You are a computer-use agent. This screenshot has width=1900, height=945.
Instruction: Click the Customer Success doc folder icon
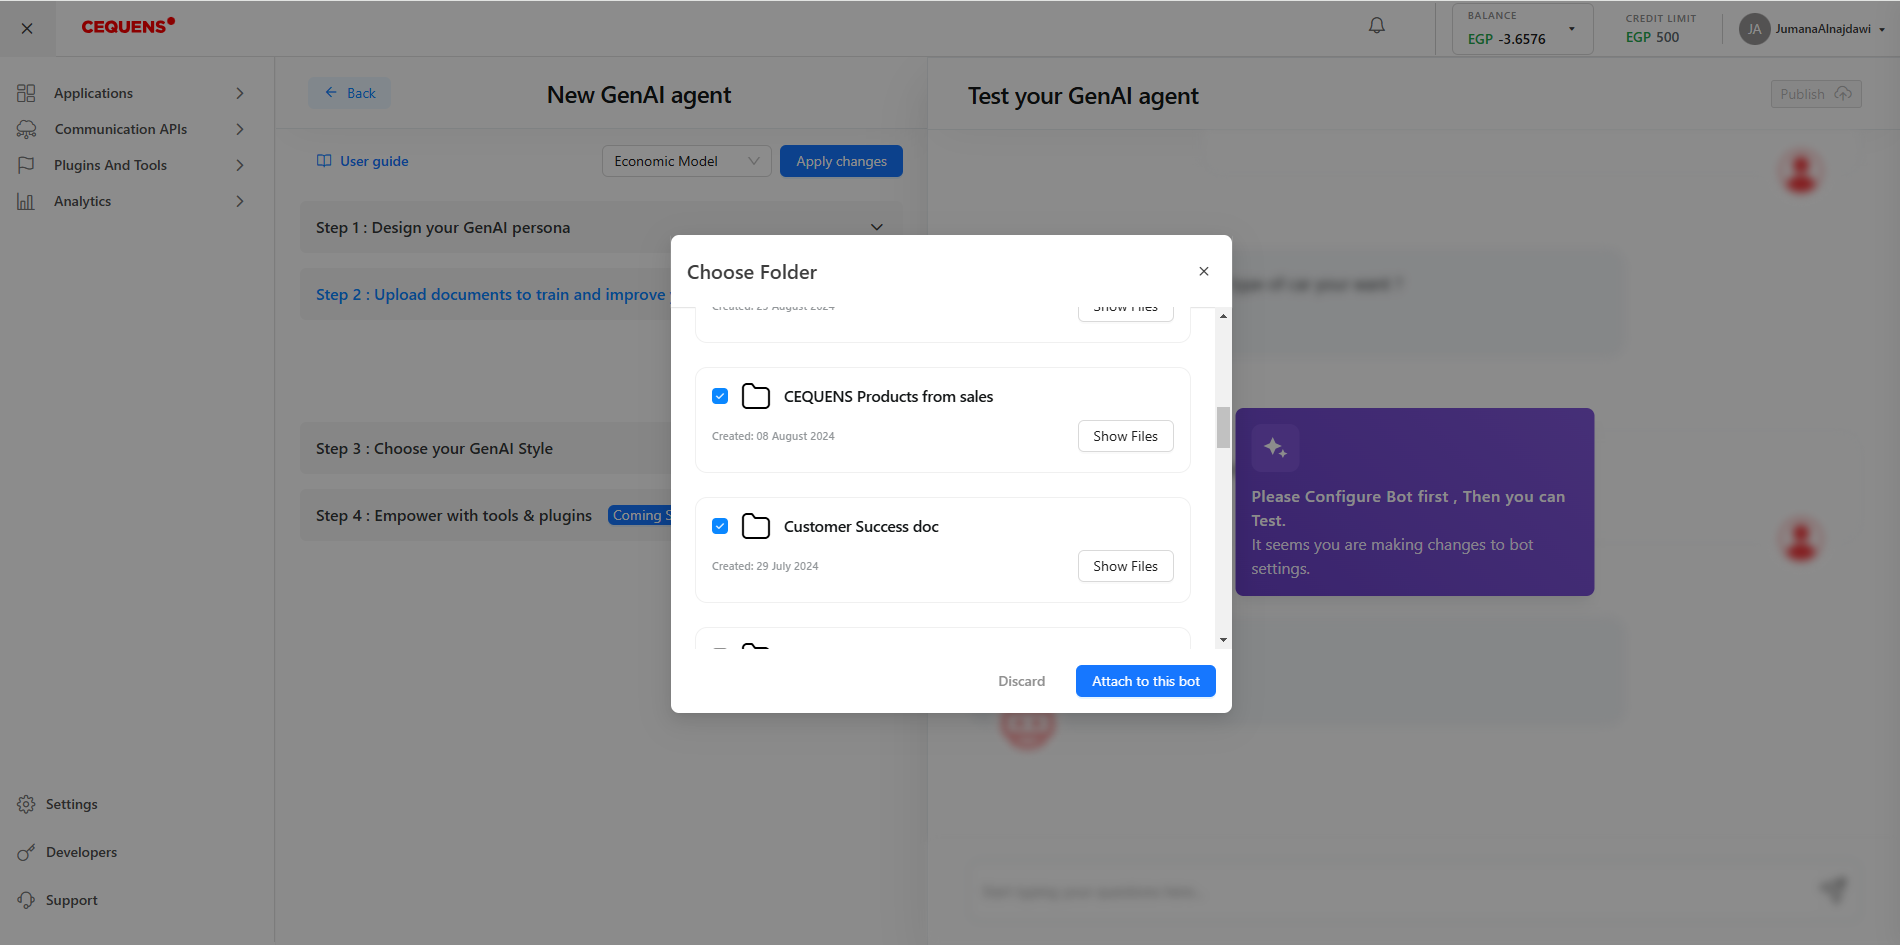click(x=756, y=526)
